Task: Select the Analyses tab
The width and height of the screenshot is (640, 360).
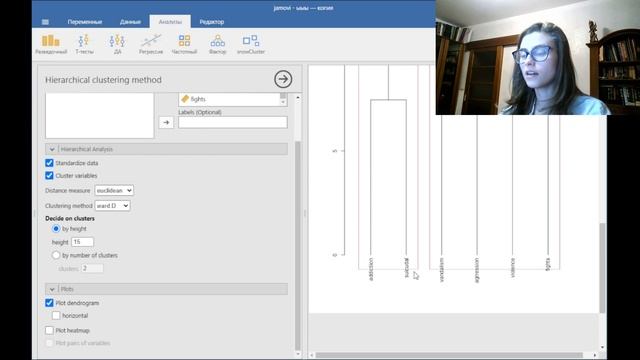Action: (170, 22)
